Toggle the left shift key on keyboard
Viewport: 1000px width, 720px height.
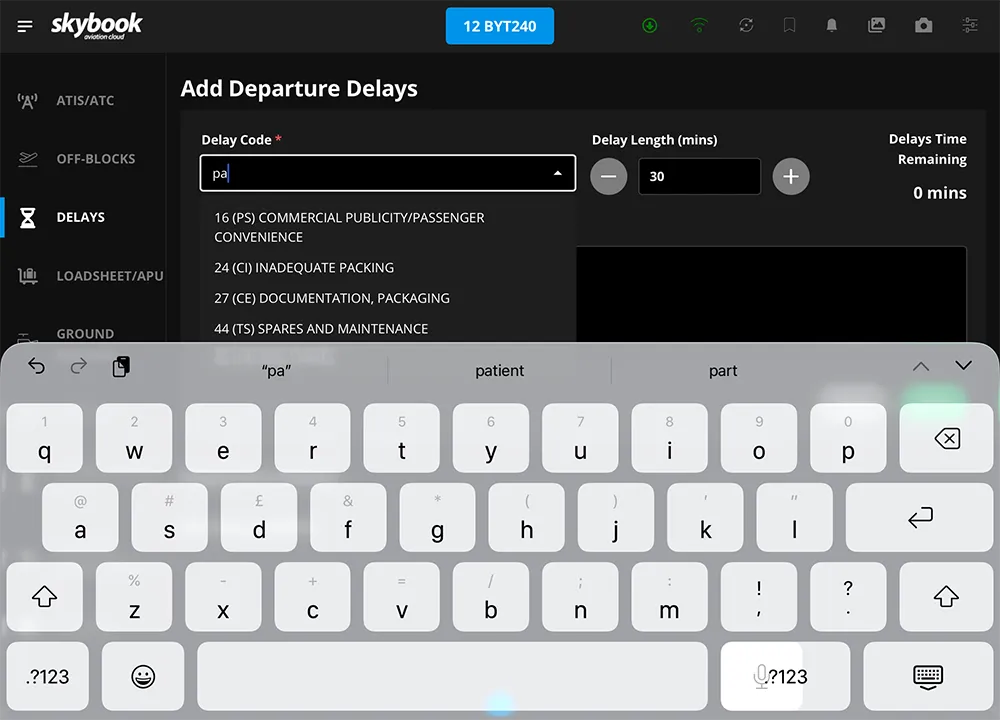pyautogui.click(x=44, y=597)
